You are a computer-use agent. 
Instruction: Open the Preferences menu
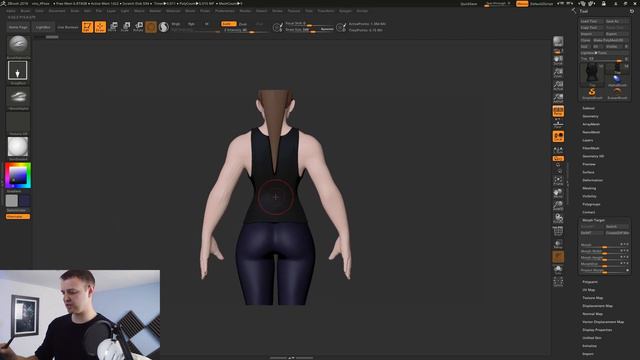click(x=225, y=11)
